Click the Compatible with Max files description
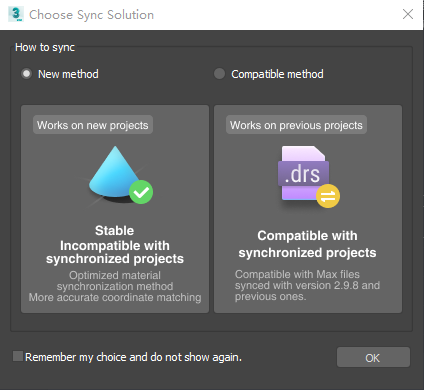Viewport: 424px width, 390px height. pyautogui.click(x=307, y=285)
